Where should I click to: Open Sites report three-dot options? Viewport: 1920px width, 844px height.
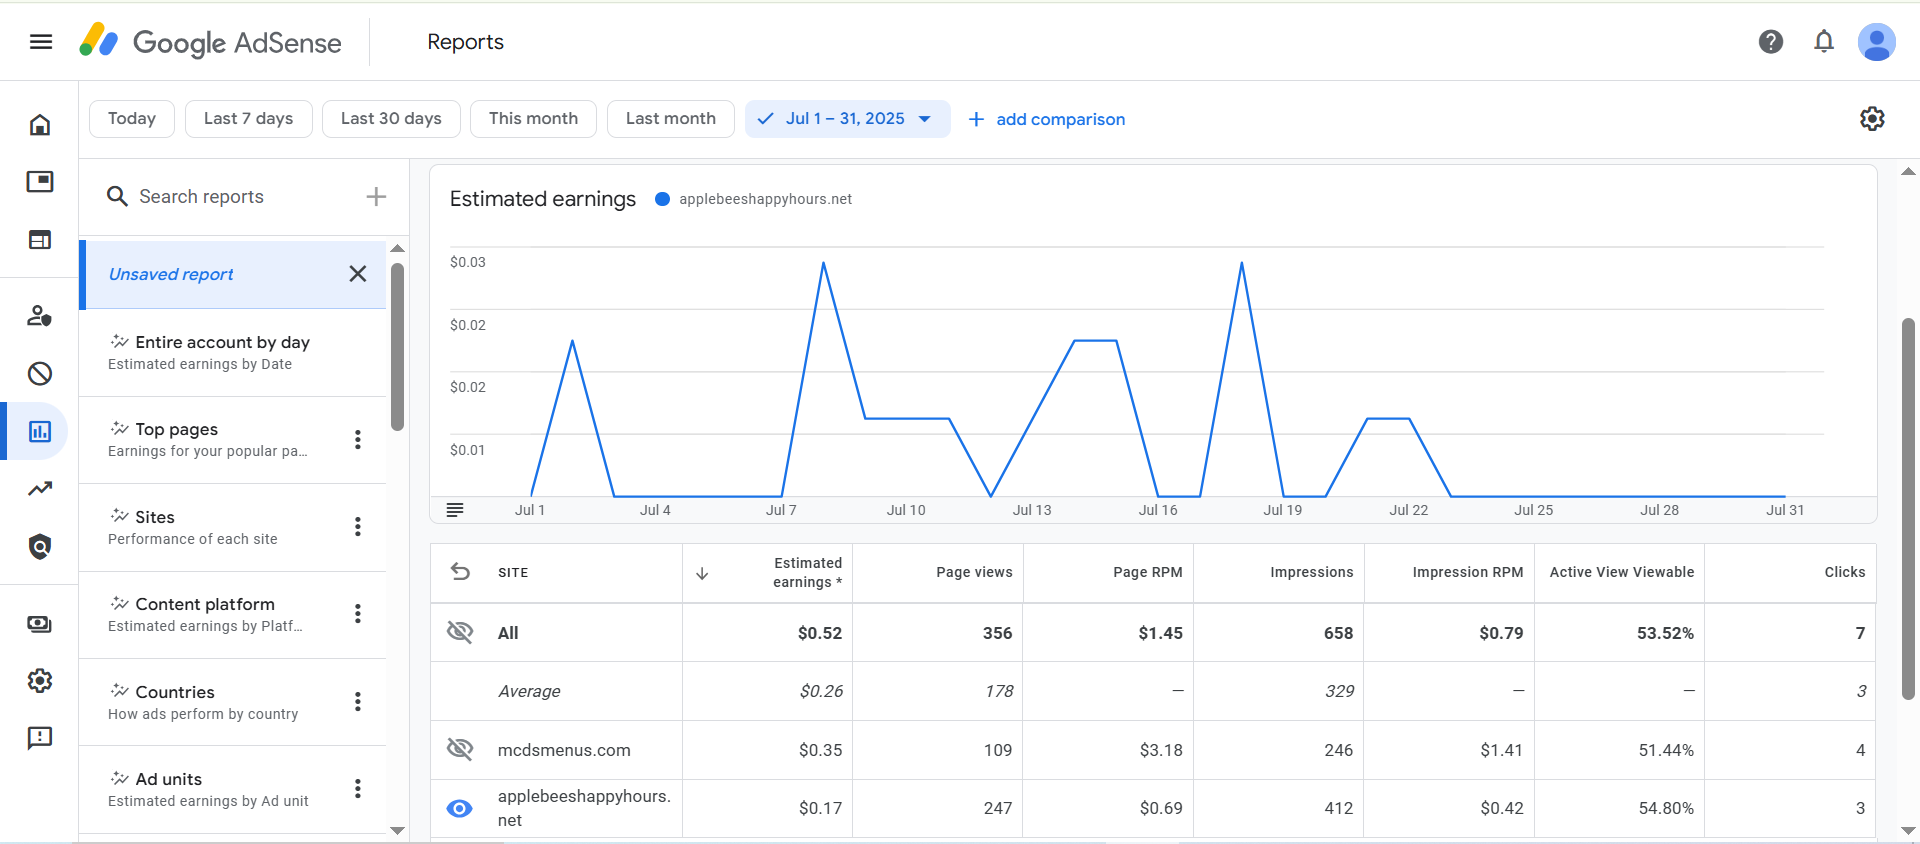point(358,527)
